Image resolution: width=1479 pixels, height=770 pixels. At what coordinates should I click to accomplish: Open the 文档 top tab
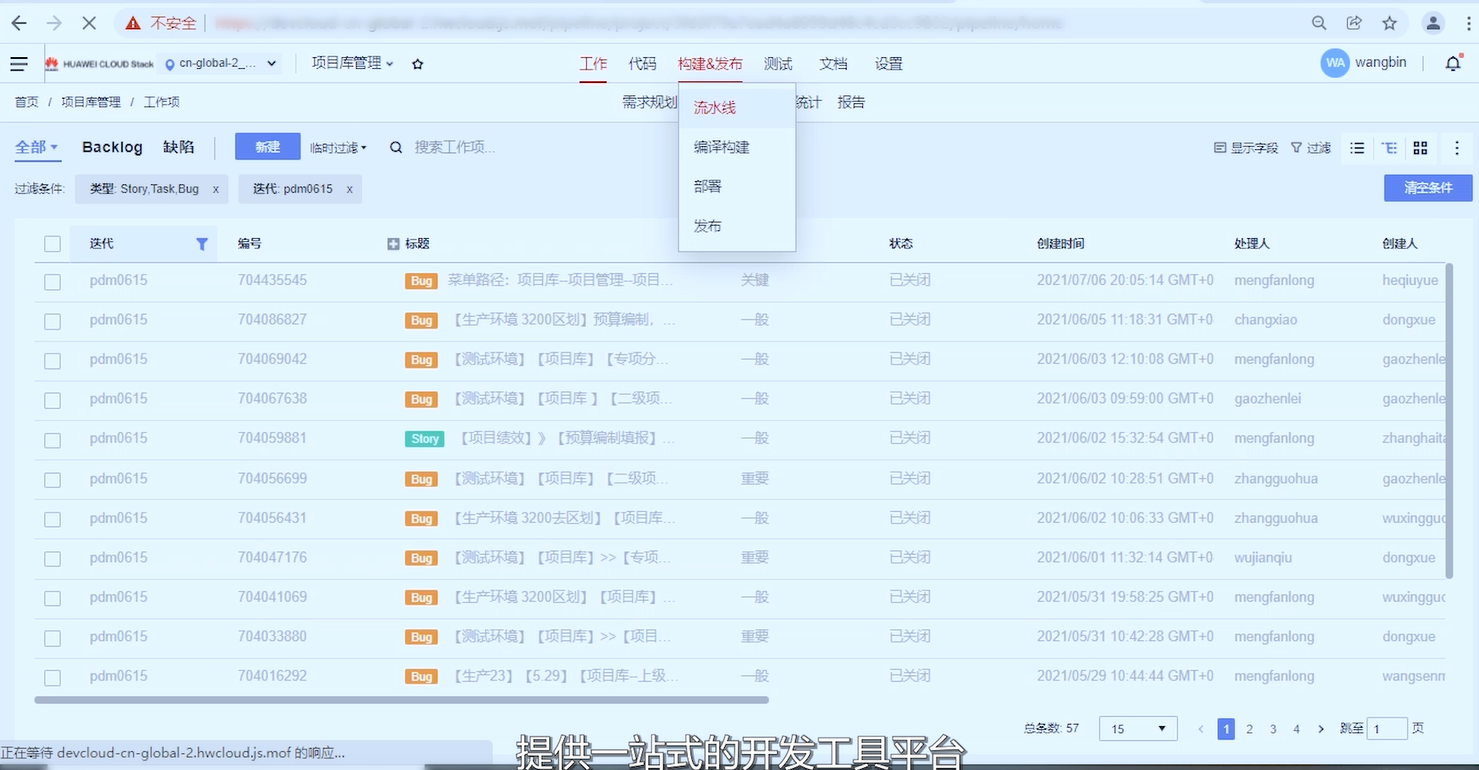point(833,63)
